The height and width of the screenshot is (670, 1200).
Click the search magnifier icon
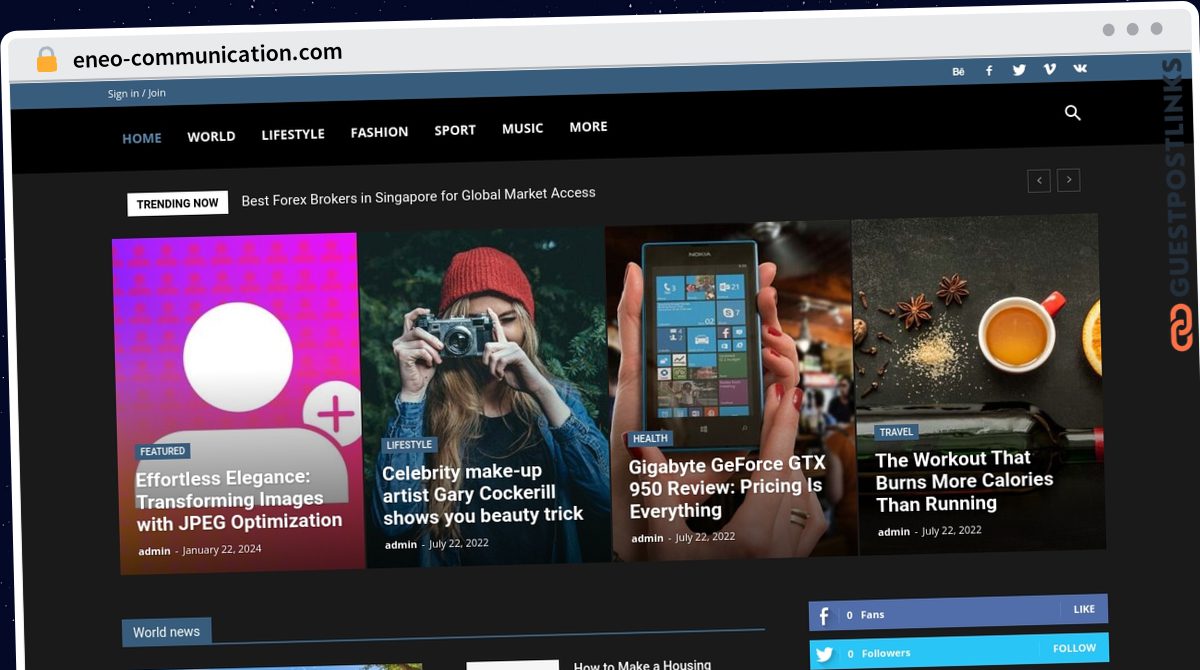click(1073, 113)
